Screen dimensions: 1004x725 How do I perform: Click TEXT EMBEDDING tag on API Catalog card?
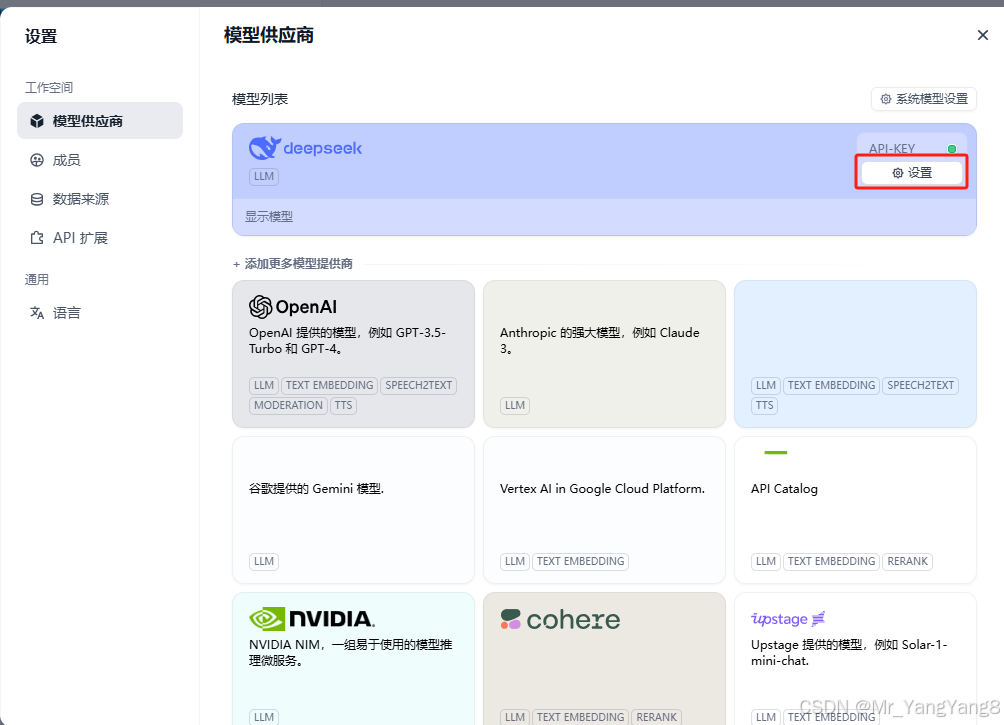[831, 562]
